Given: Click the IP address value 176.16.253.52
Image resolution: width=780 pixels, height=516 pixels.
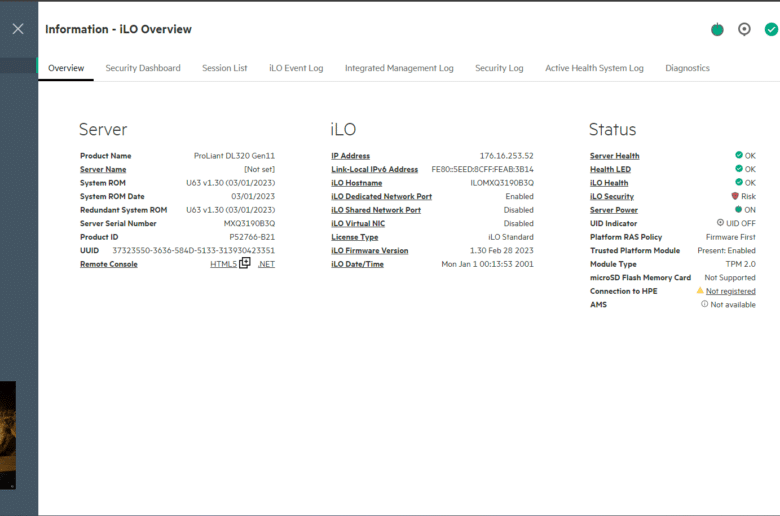Looking at the screenshot, I should click(x=506, y=156).
